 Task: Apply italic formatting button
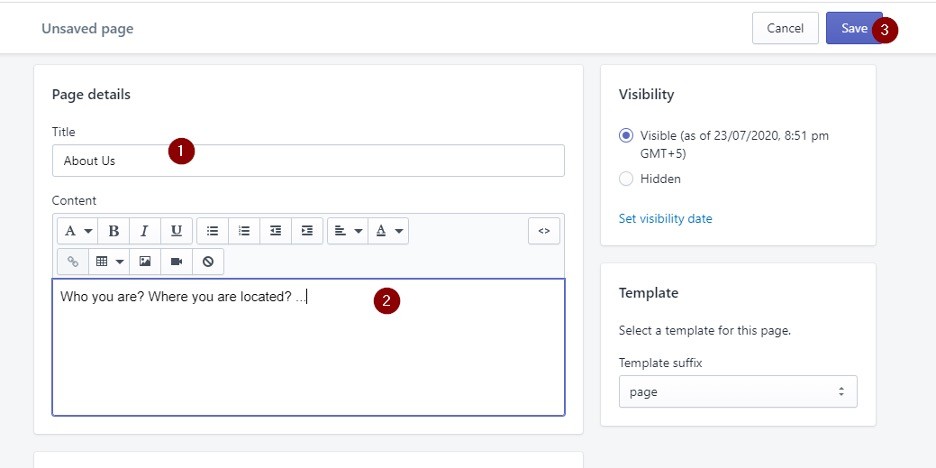pos(144,231)
